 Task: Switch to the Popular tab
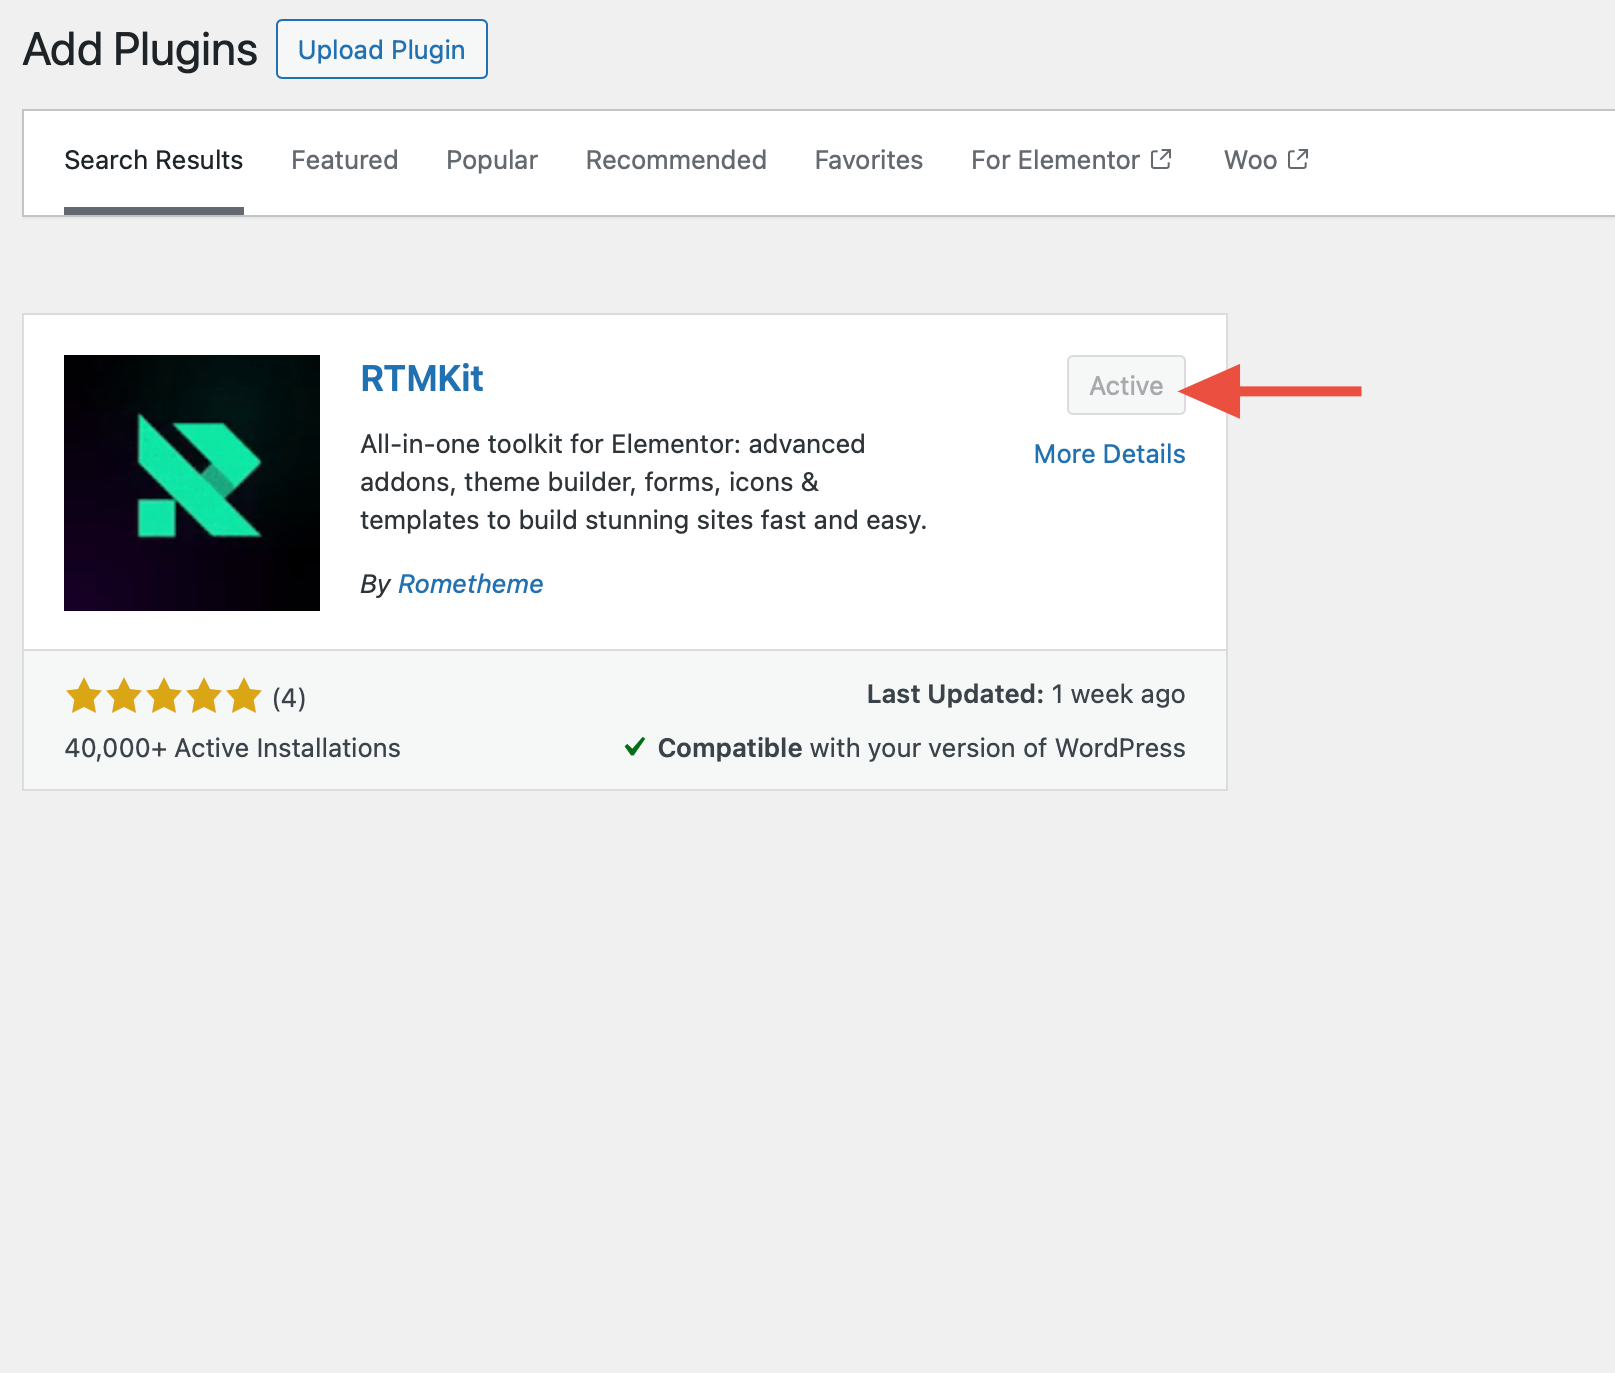coord(492,160)
